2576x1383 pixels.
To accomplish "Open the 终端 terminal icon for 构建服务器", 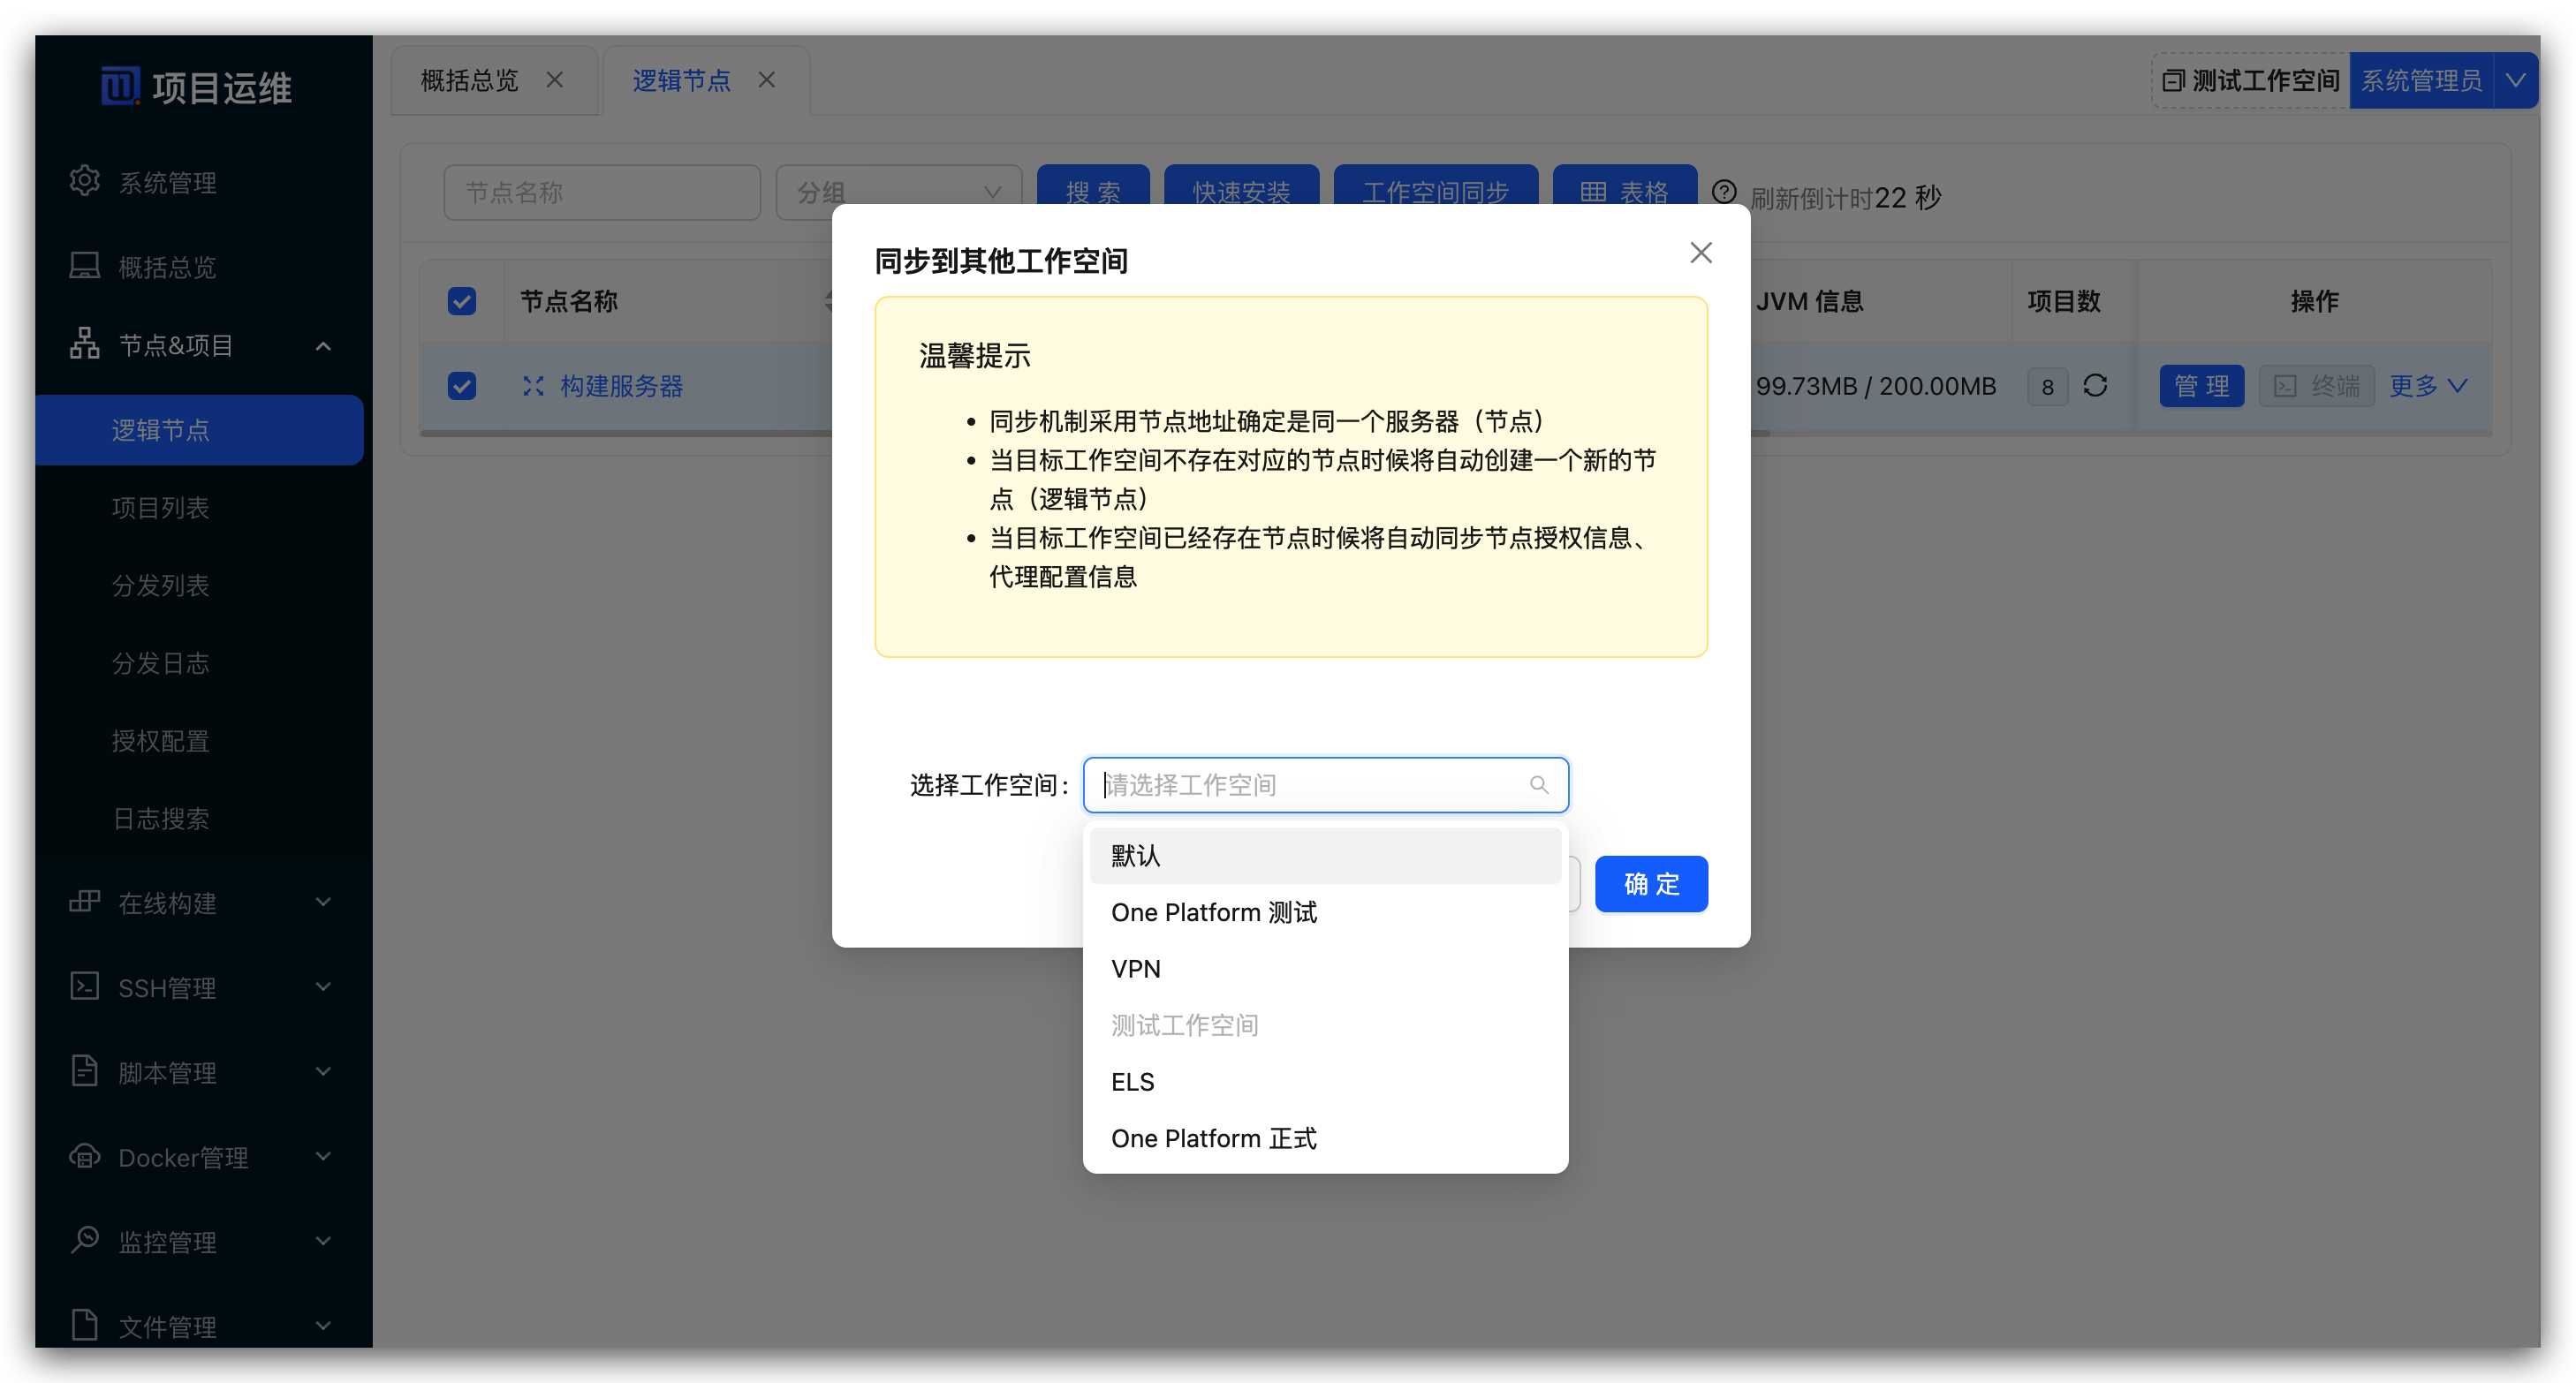I will [2285, 386].
